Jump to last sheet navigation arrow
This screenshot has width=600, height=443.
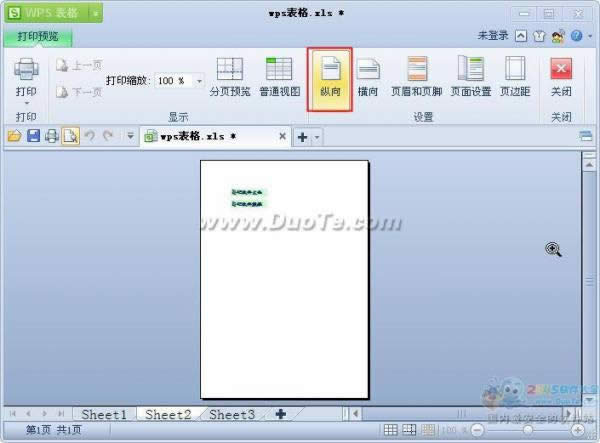click(x=60, y=414)
